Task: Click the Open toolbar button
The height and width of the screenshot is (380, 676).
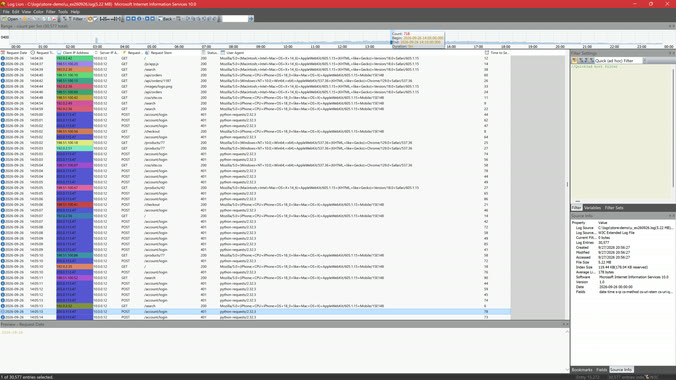Action: [10, 19]
